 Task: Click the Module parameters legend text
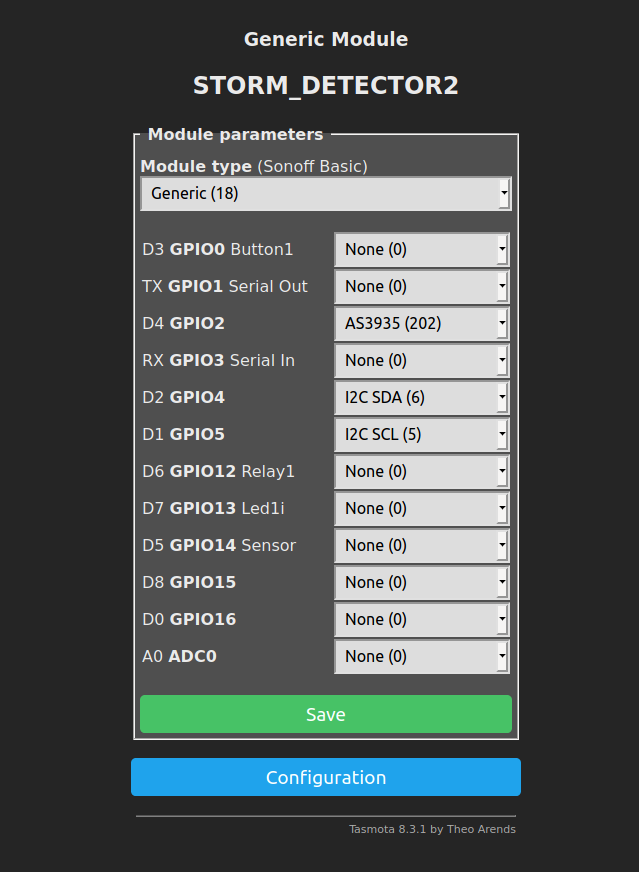(x=235, y=134)
